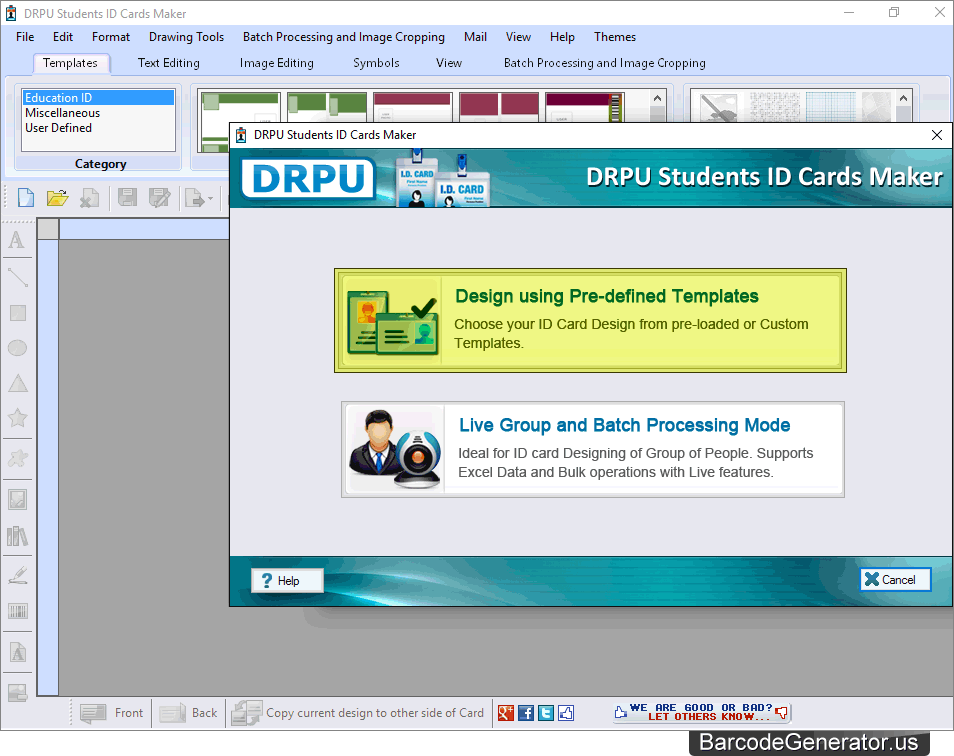Switch to the Symbols tab
The image size is (954, 756).
click(x=376, y=63)
